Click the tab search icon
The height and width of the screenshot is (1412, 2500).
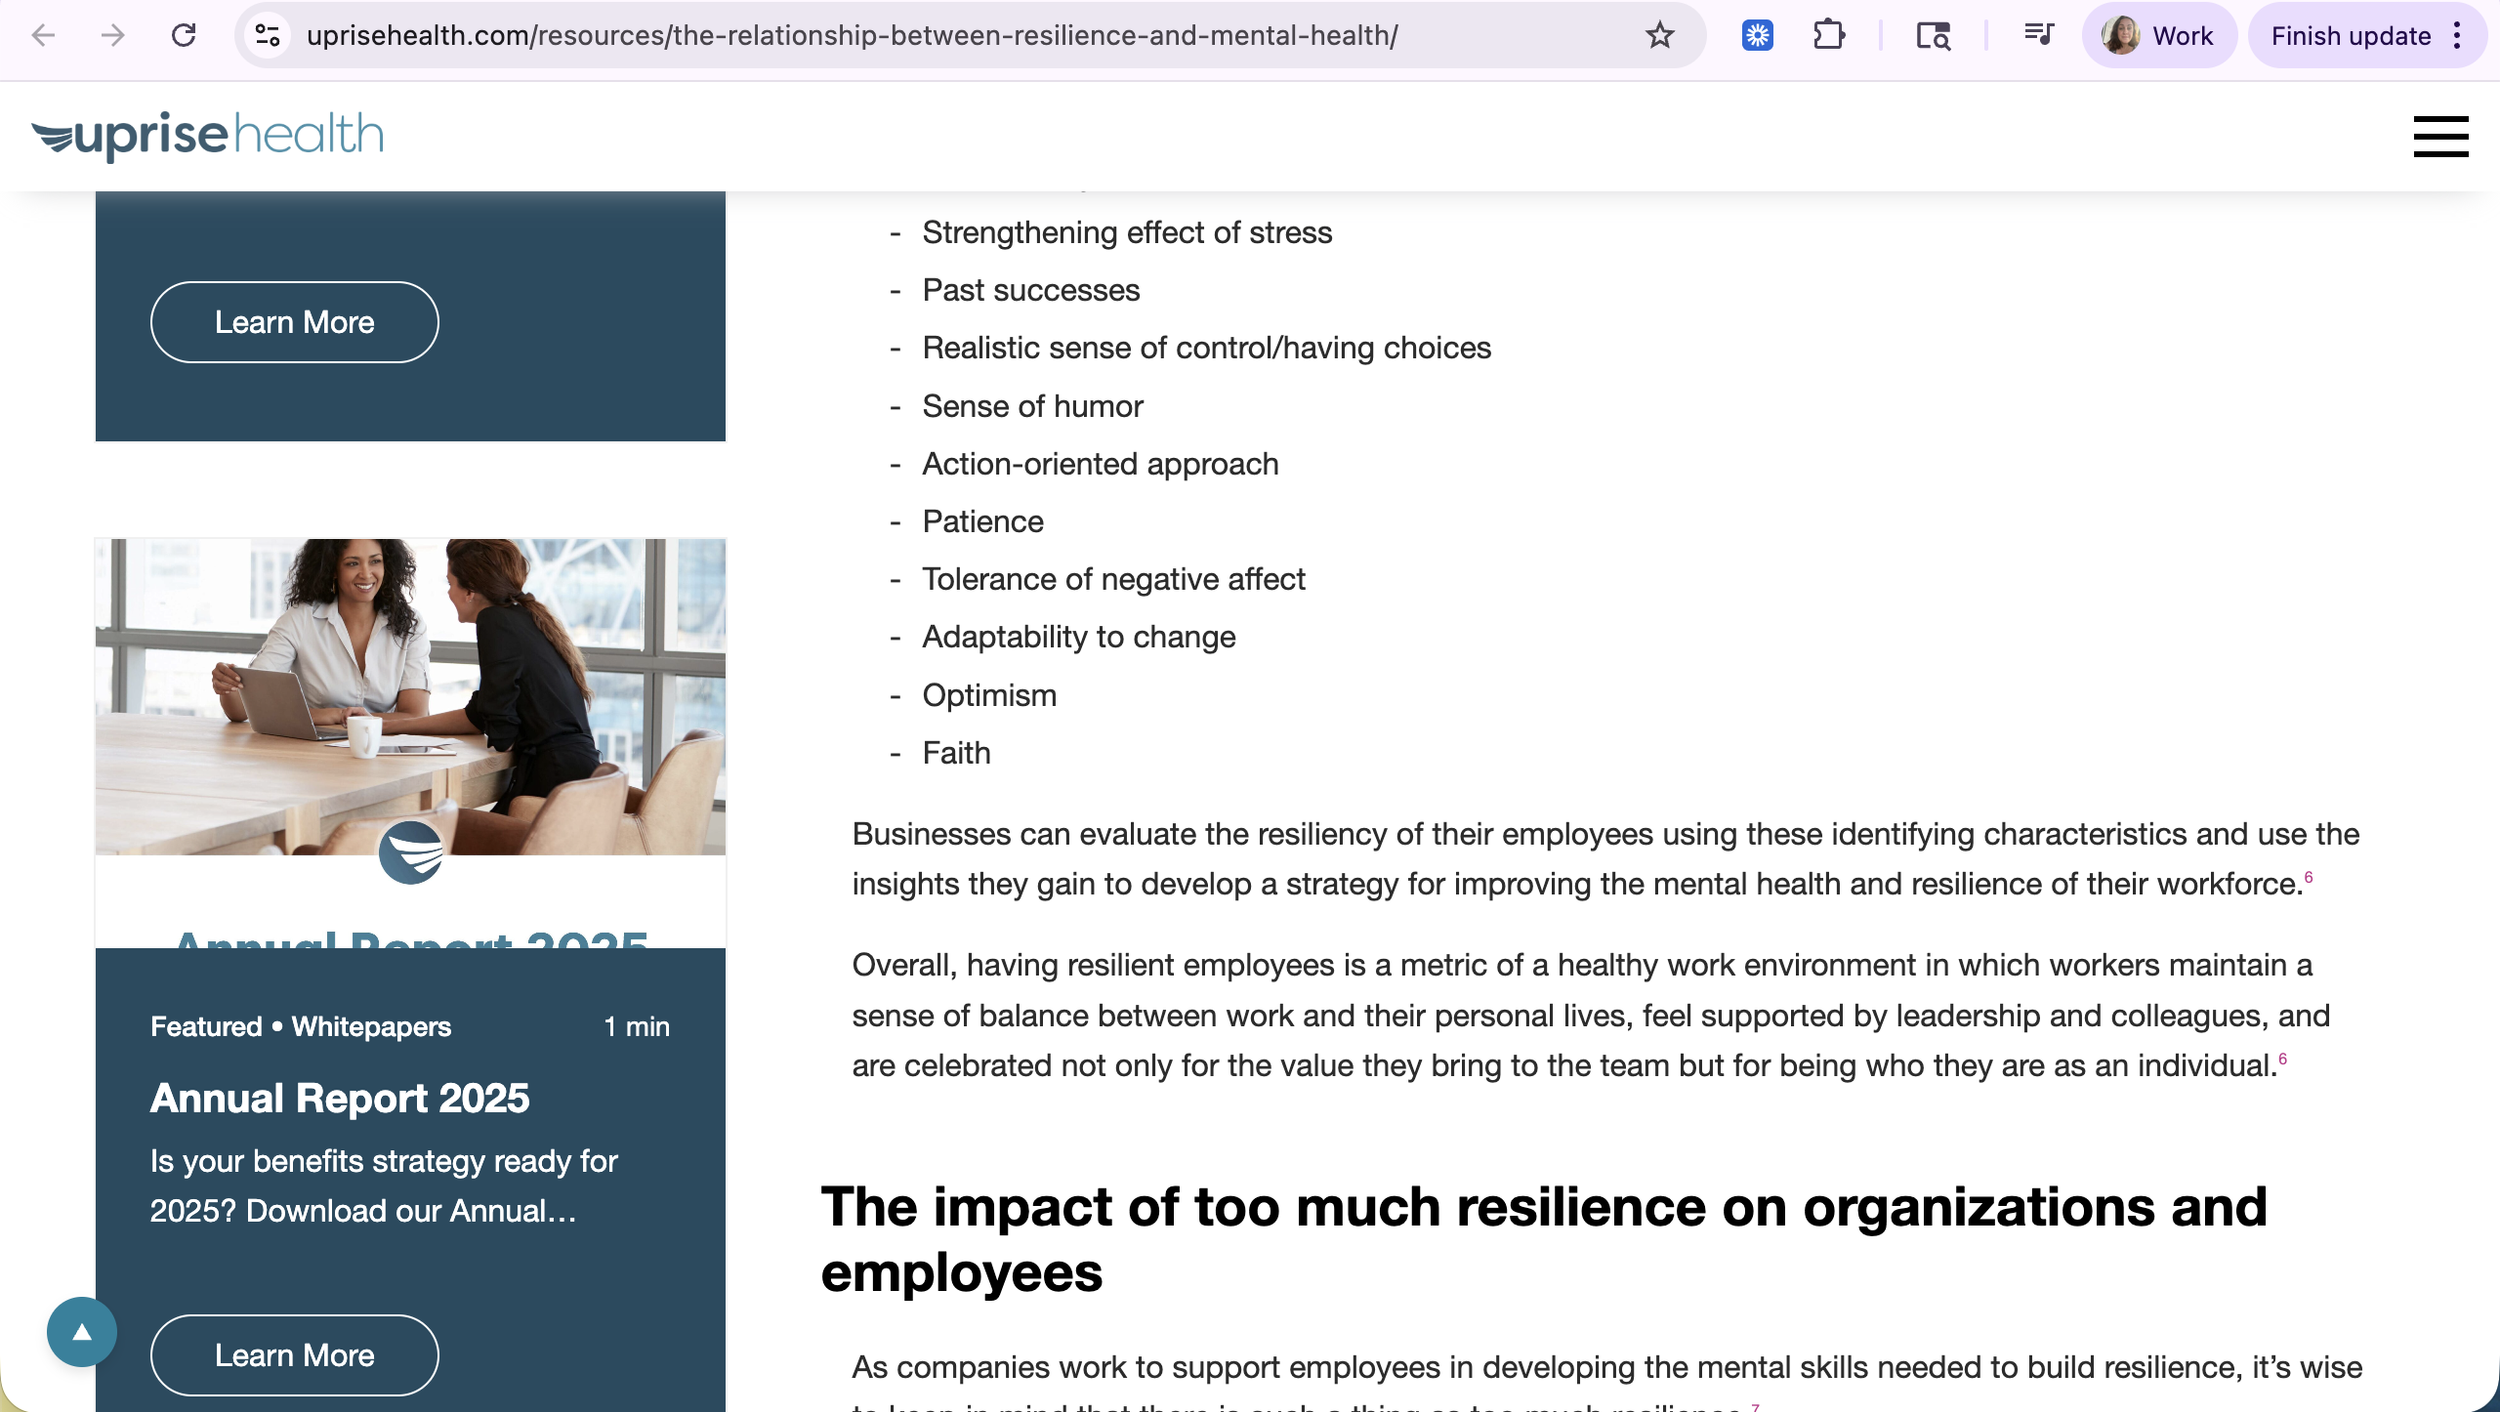(x=1932, y=36)
